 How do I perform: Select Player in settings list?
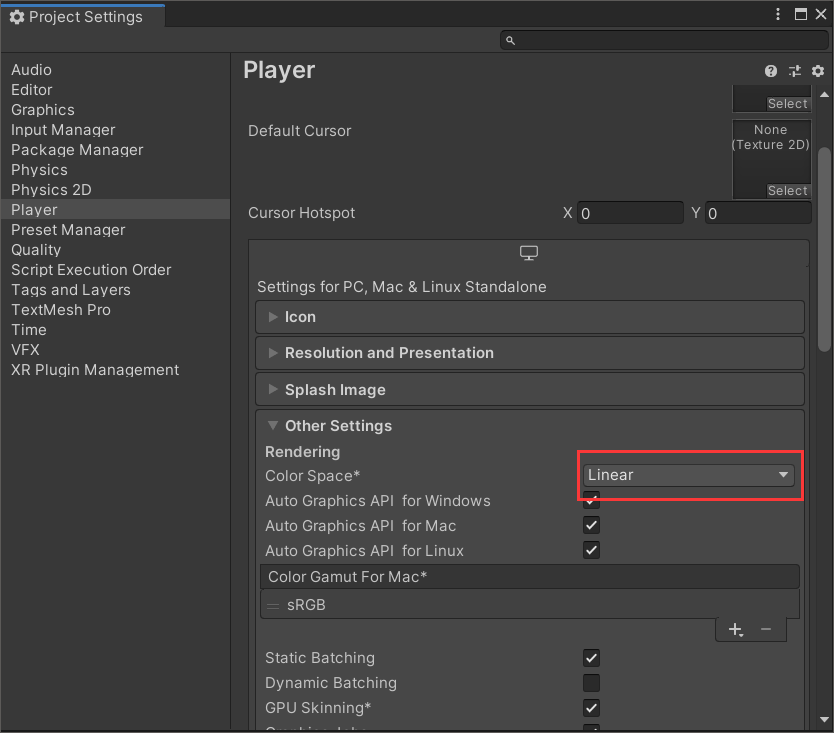115,210
